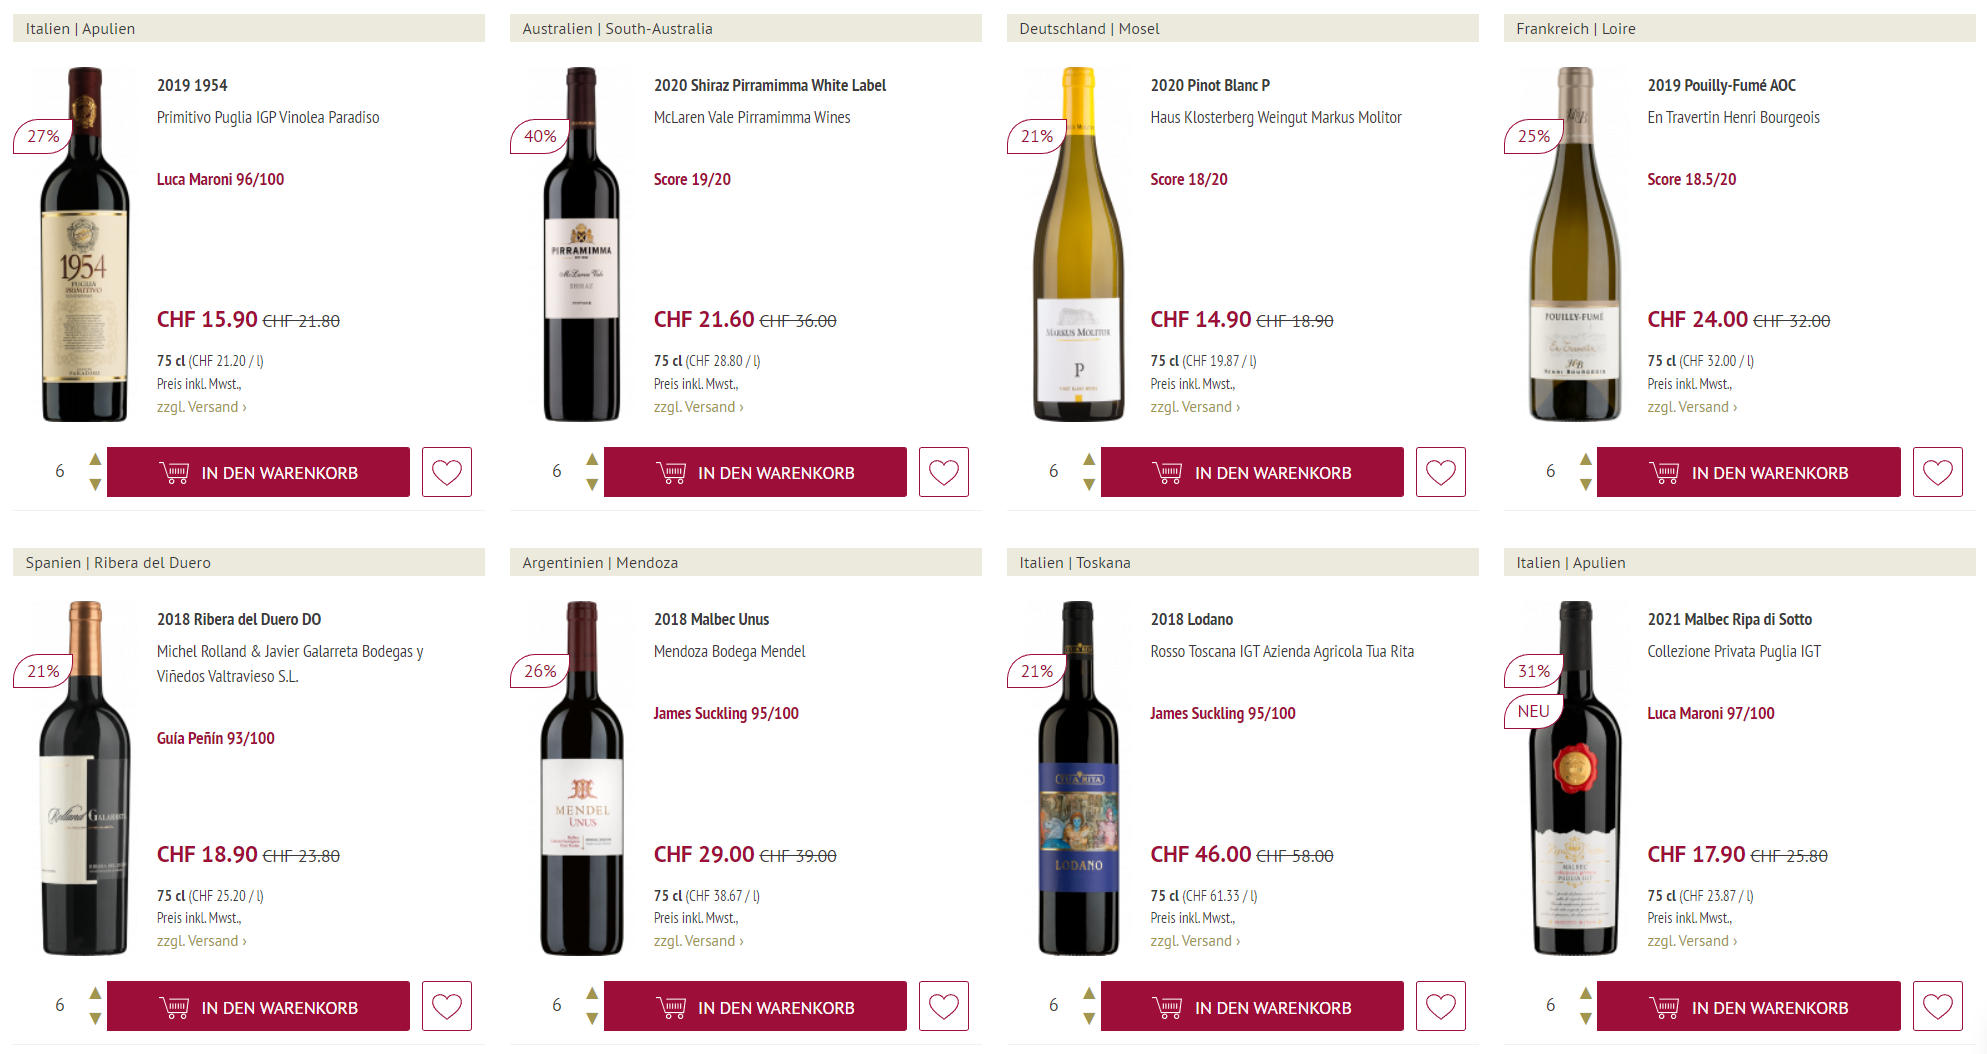Viewport: 1987px width, 1054px height.
Task: Add Ribera del Duero DO to favorites
Action: (x=446, y=1006)
